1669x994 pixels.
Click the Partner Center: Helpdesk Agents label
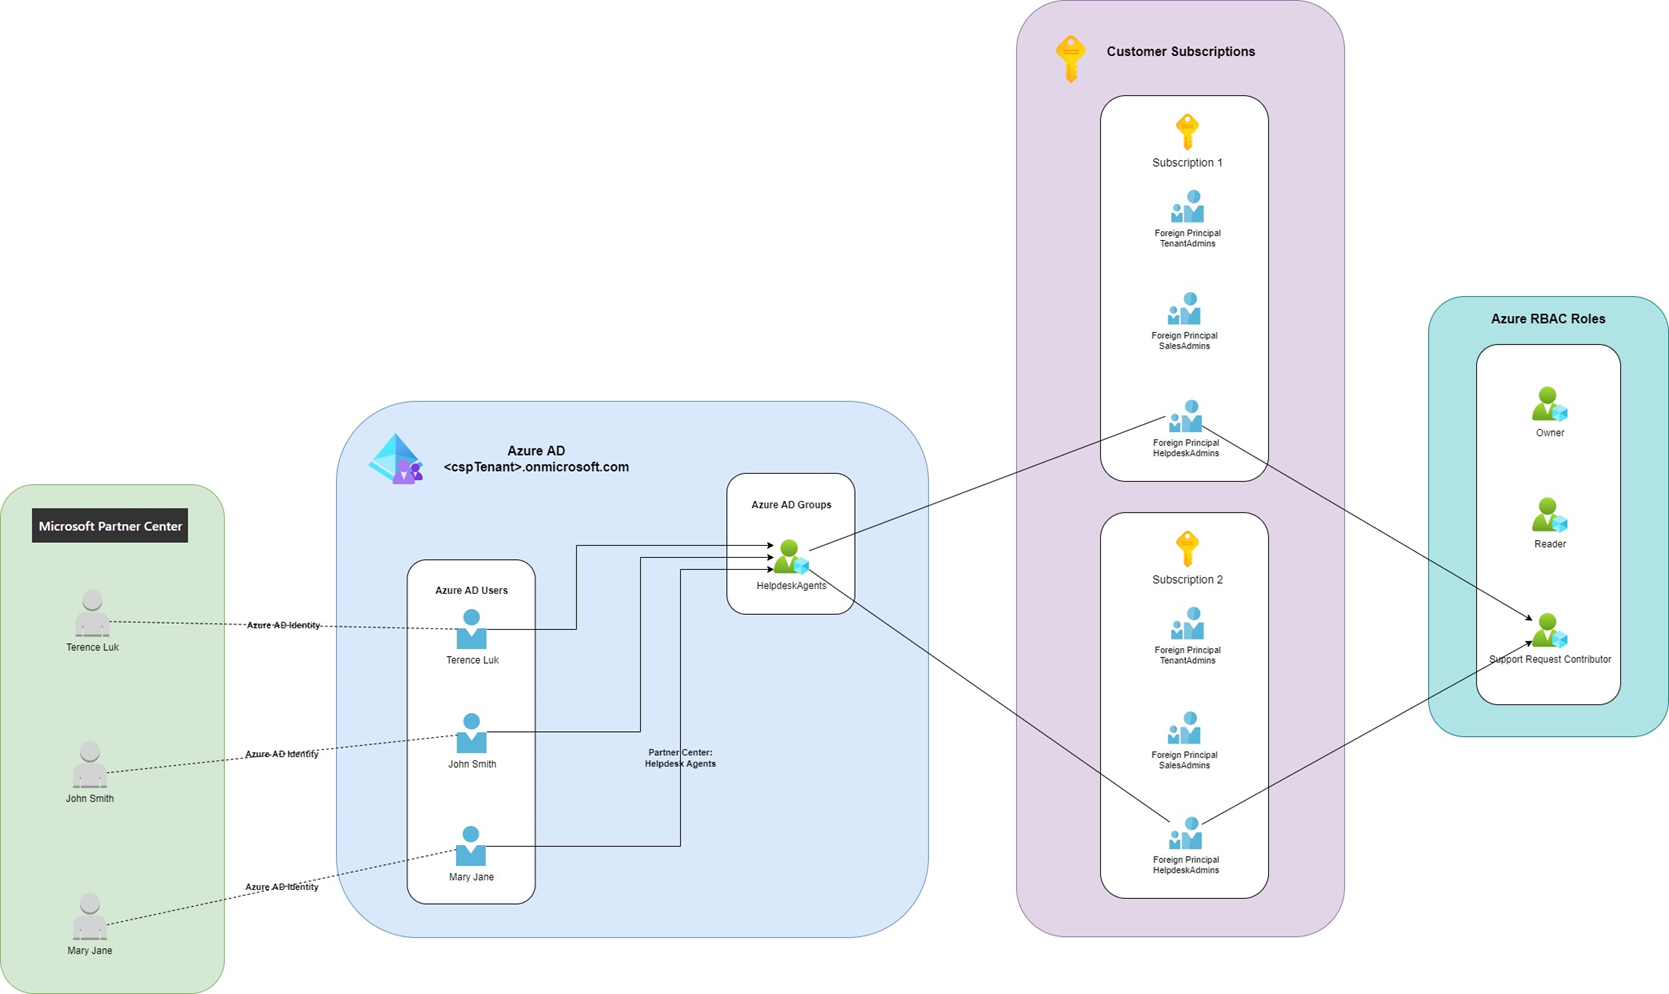[680, 758]
